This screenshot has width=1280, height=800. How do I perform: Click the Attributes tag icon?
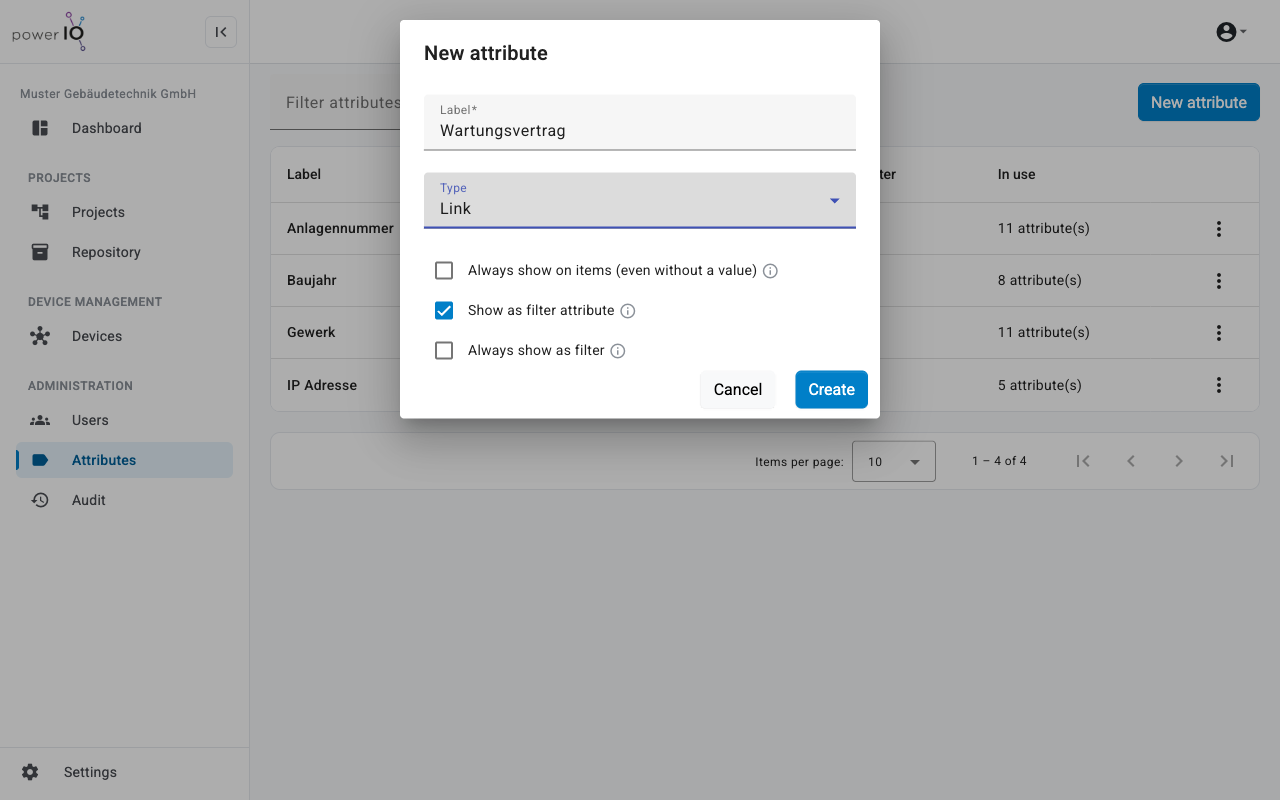tap(40, 460)
